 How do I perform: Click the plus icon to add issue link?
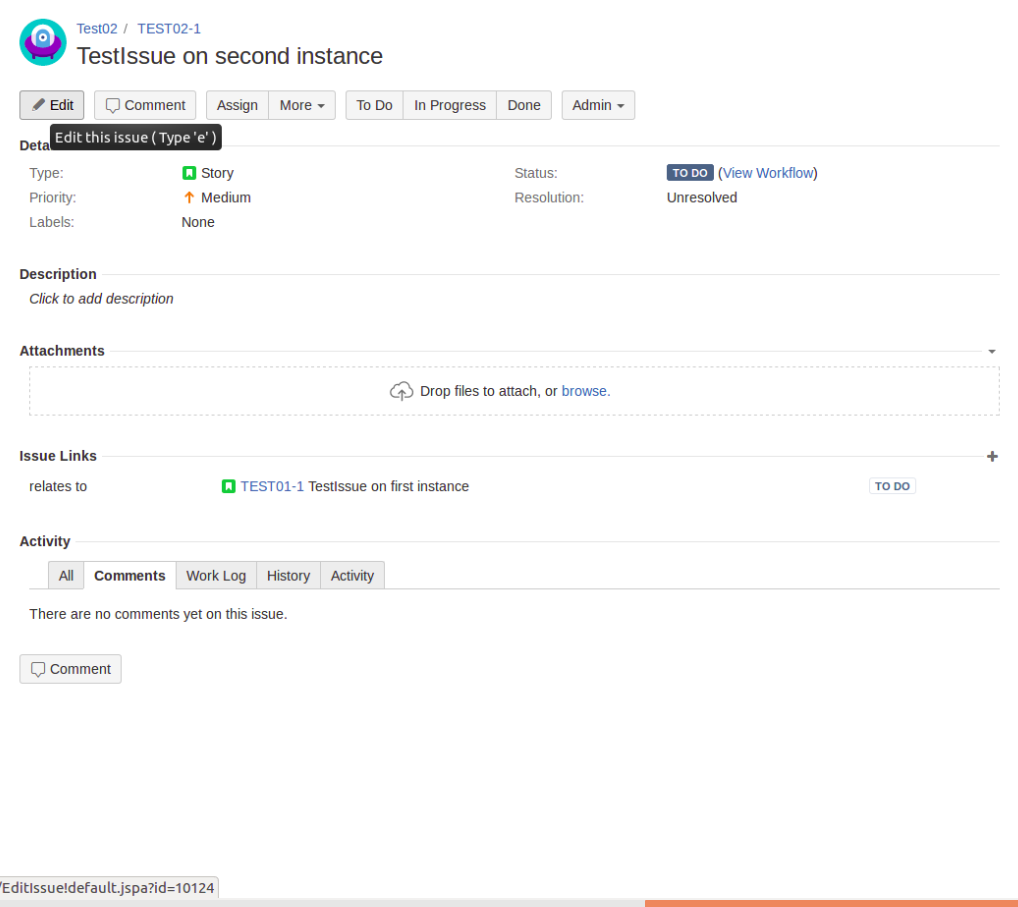992,456
